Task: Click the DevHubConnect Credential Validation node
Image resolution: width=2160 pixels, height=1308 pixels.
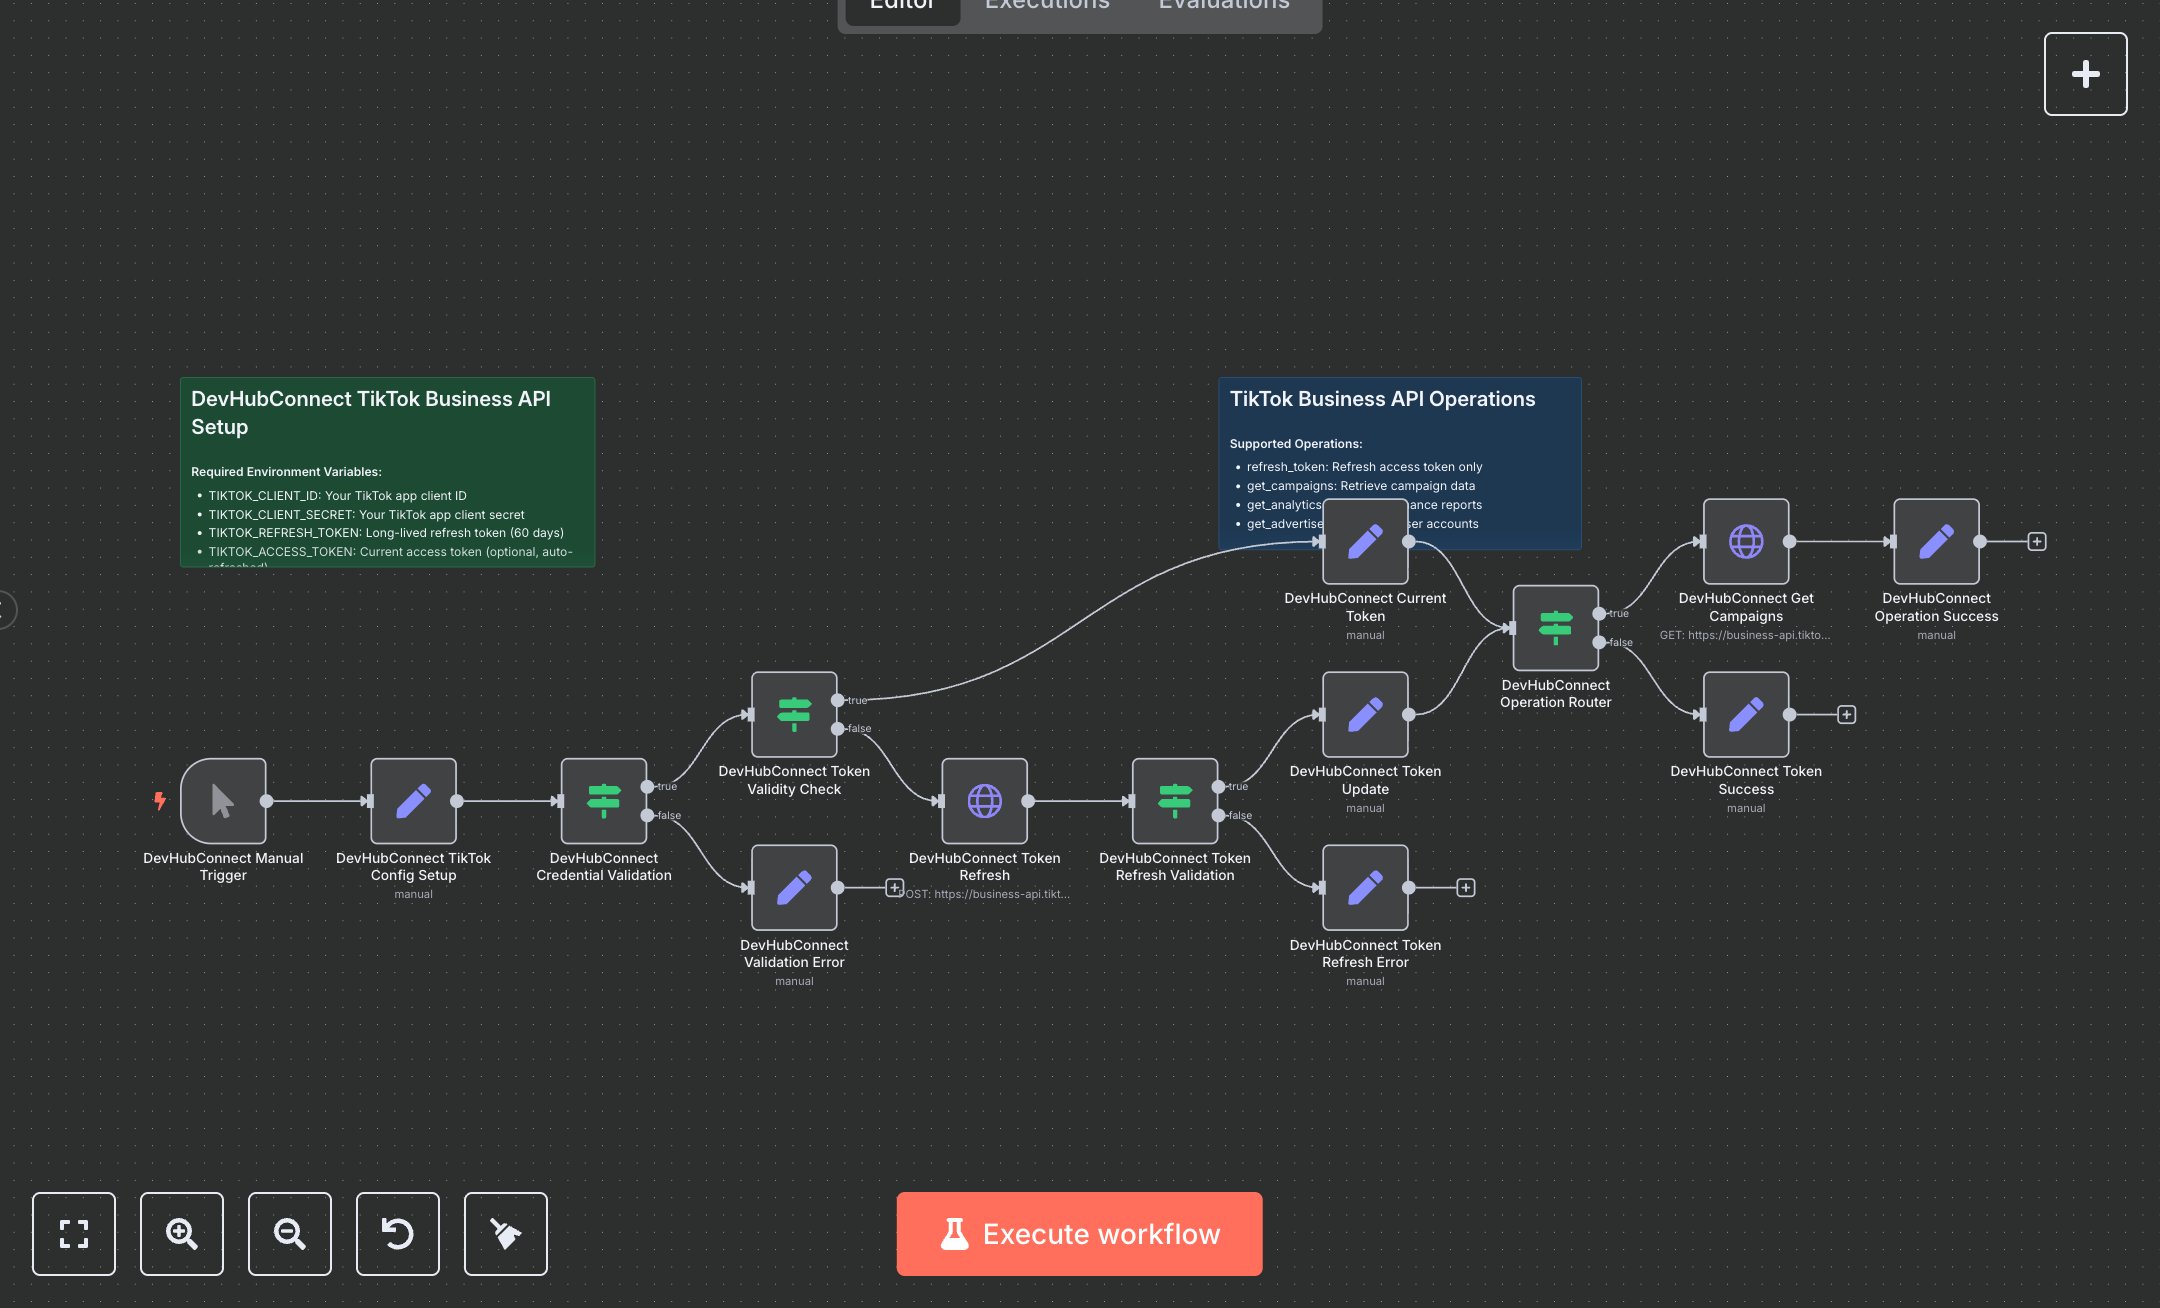Action: coord(603,801)
